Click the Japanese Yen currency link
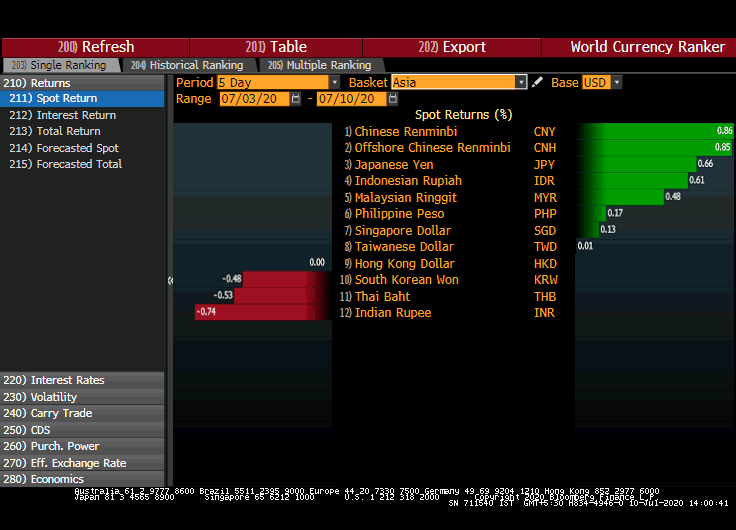 click(x=394, y=164)
